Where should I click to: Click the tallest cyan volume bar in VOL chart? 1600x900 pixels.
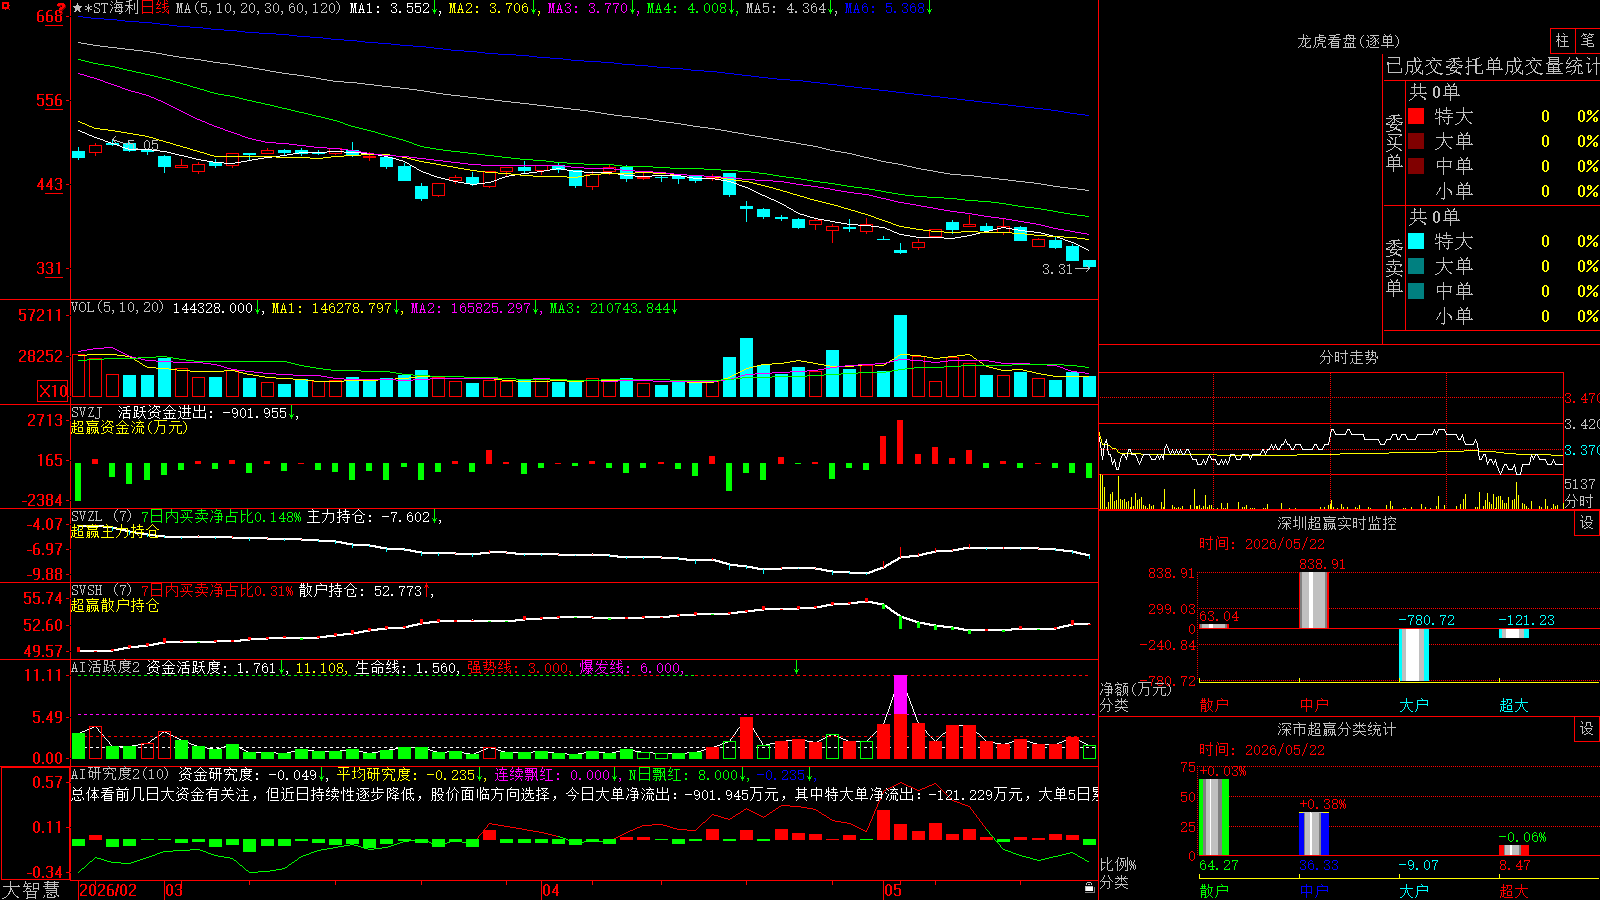pos(900,356)
